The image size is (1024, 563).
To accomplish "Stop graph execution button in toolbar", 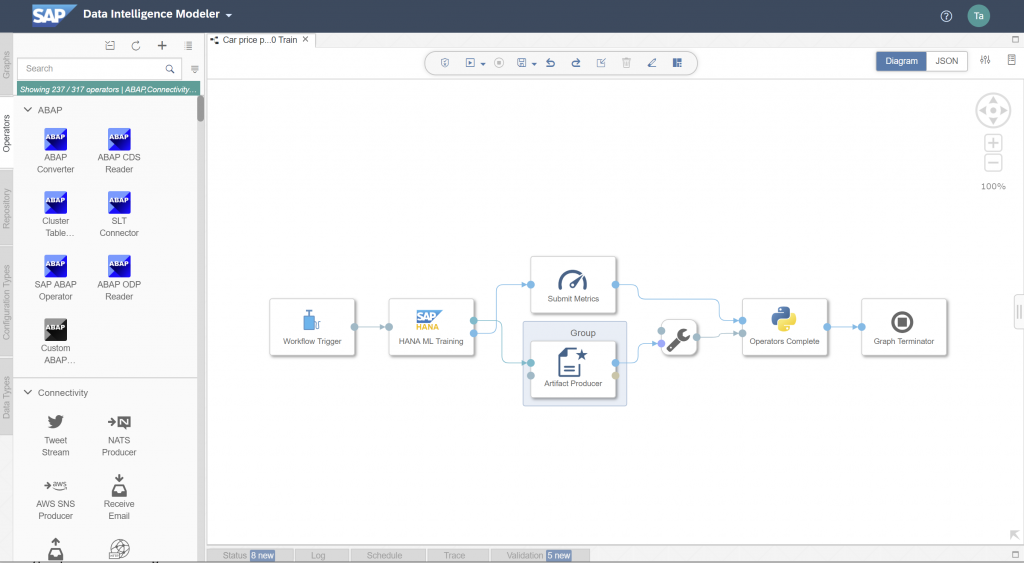I will tap(499, 63).
